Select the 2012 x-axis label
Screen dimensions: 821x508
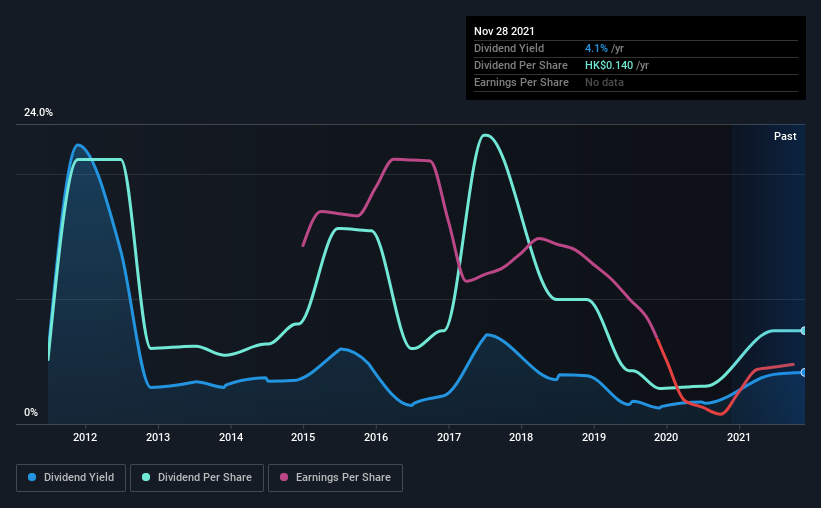(x=85, y=437)
